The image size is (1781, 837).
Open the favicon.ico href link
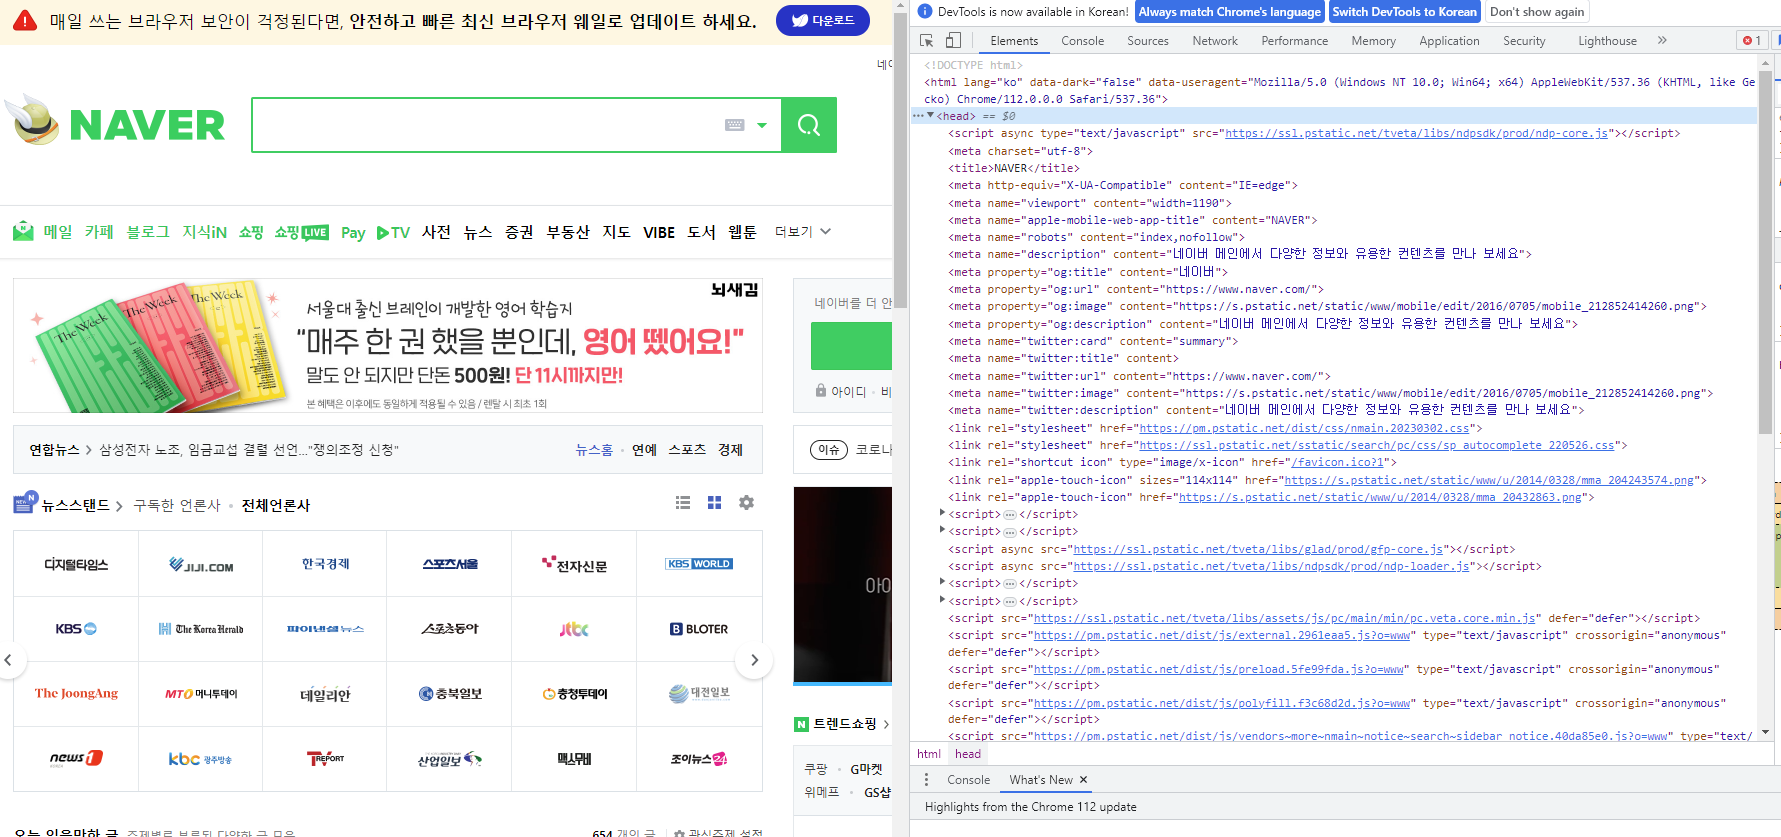tap(1337, 462)
